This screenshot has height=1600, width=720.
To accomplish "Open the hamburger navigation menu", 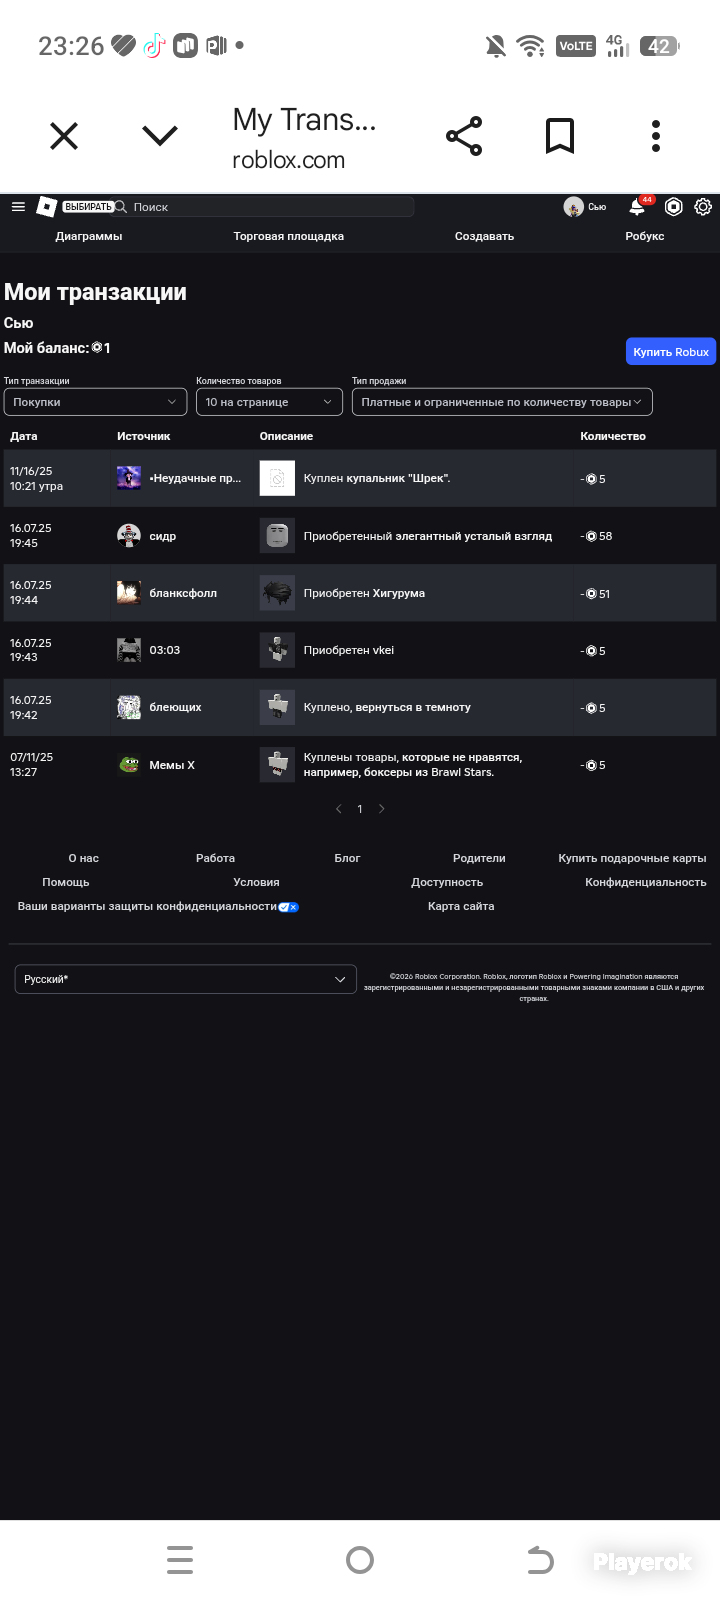I will (18, 207).
